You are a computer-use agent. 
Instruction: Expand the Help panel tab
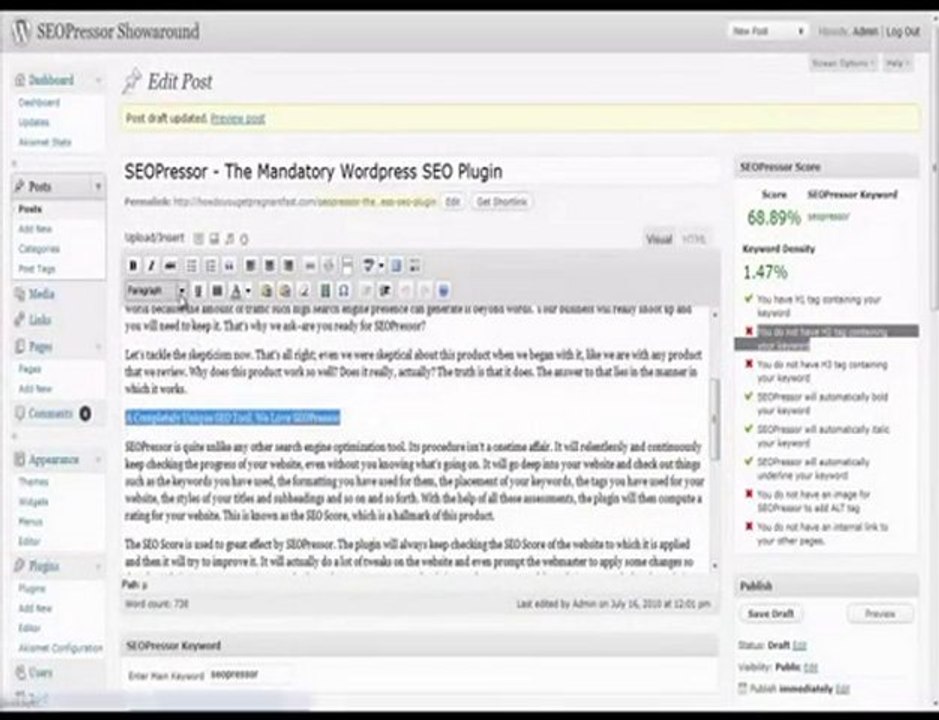(x=897, y=63)
